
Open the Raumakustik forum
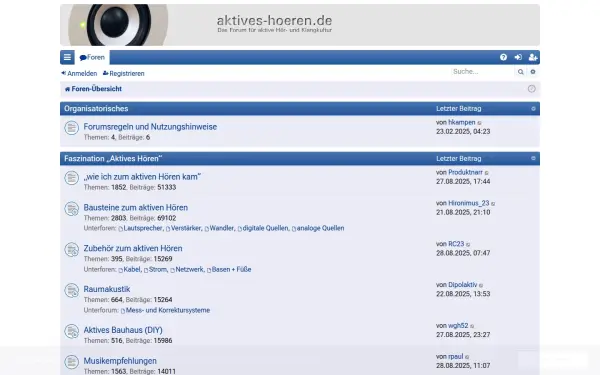coord(107,289)
